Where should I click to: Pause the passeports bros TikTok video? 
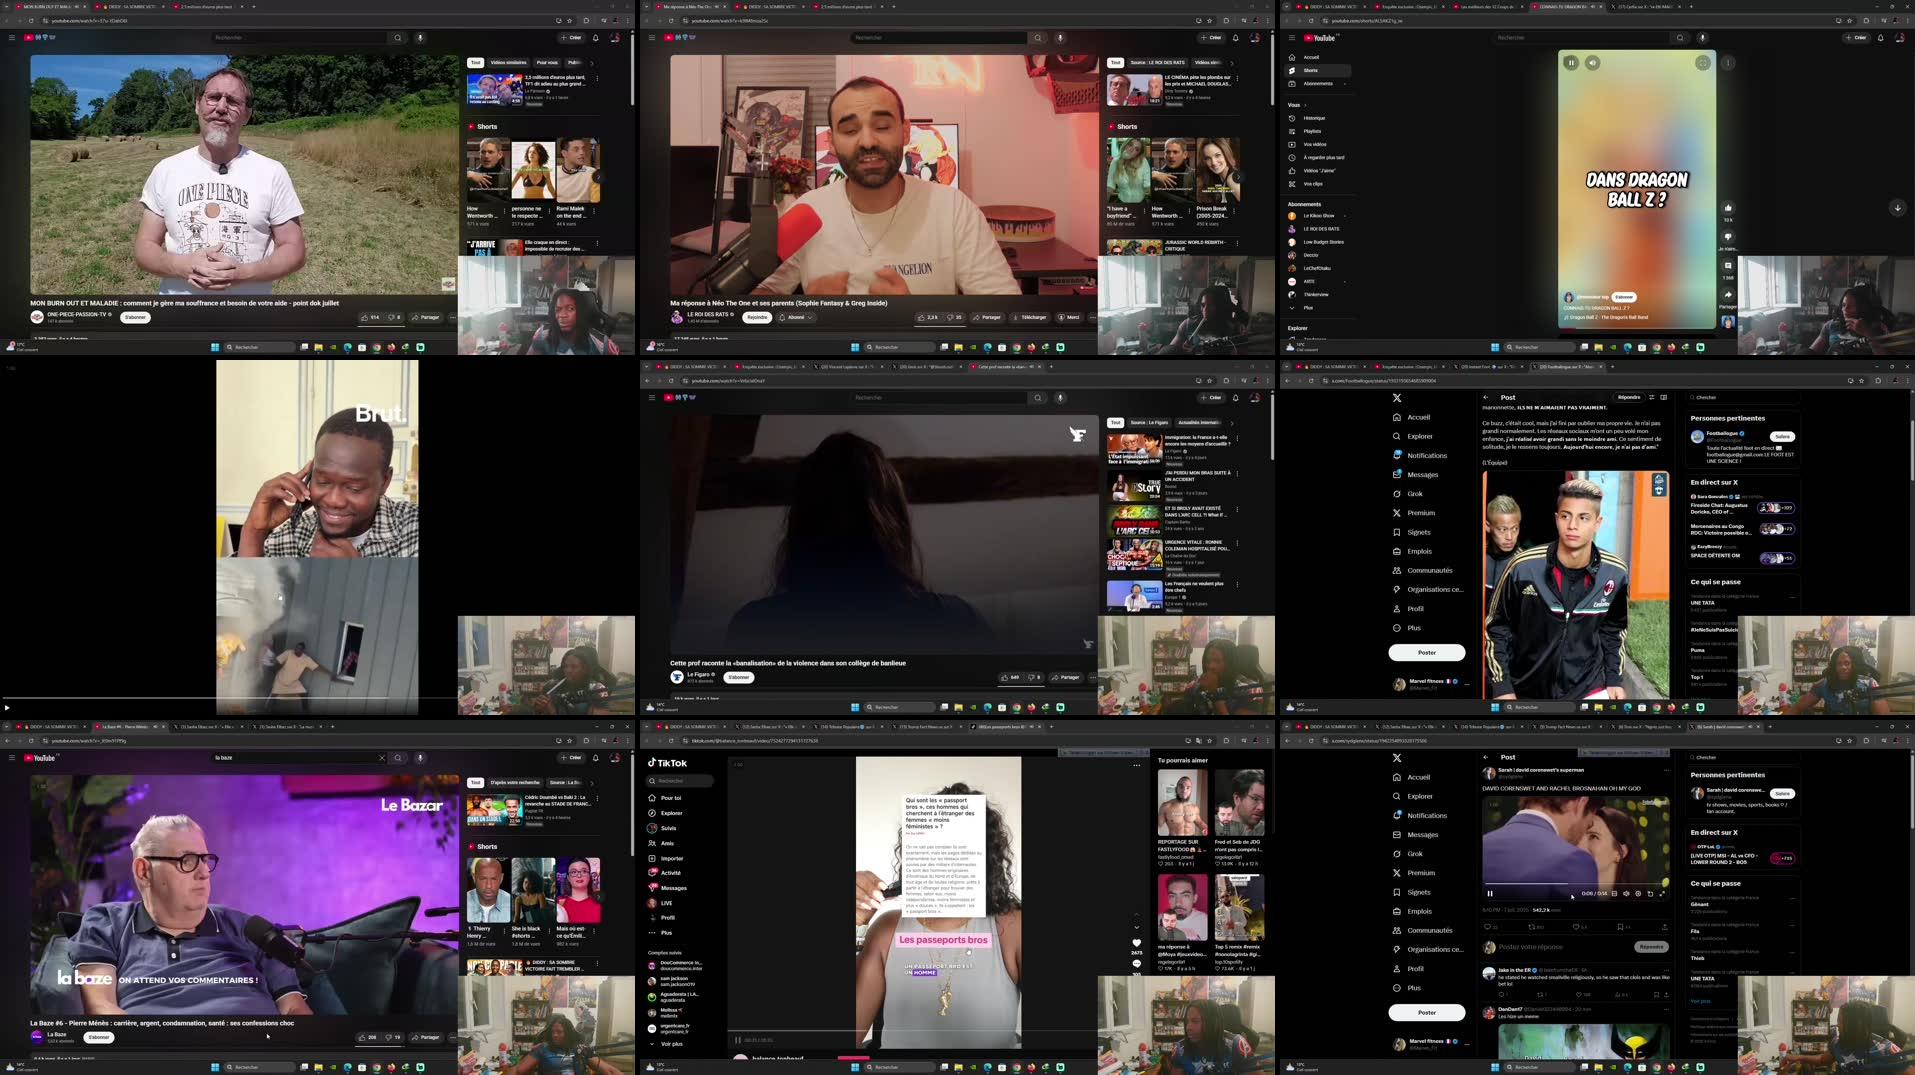738,1040
